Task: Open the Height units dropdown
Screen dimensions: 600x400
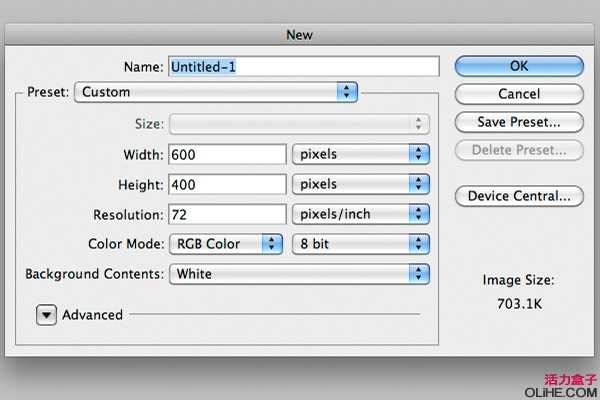Action: pos(360,184)
